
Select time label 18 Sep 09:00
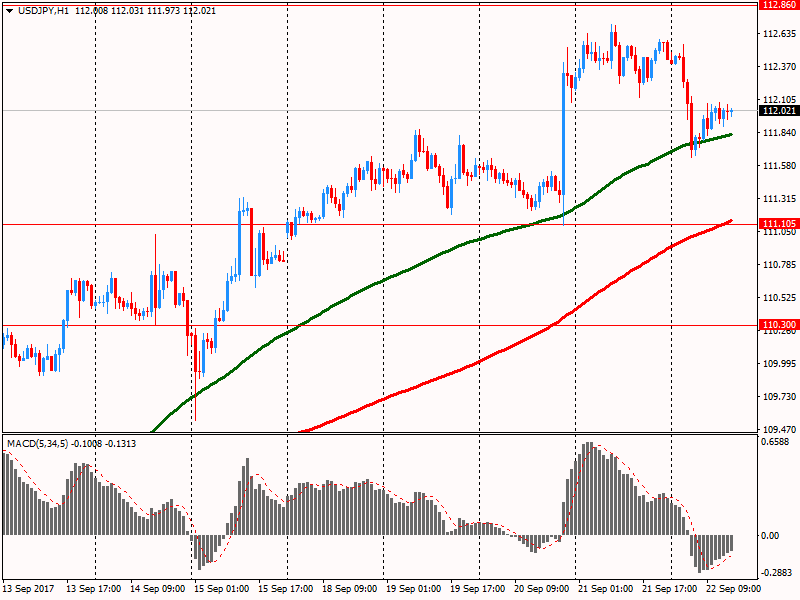[349, 589]
